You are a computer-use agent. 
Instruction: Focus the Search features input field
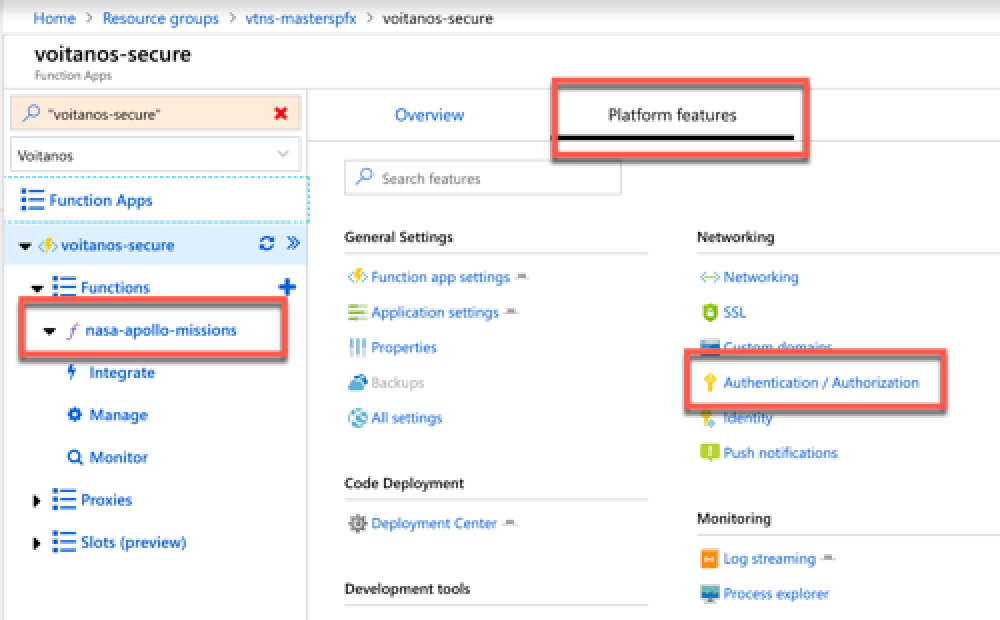(x=483, y=178)
